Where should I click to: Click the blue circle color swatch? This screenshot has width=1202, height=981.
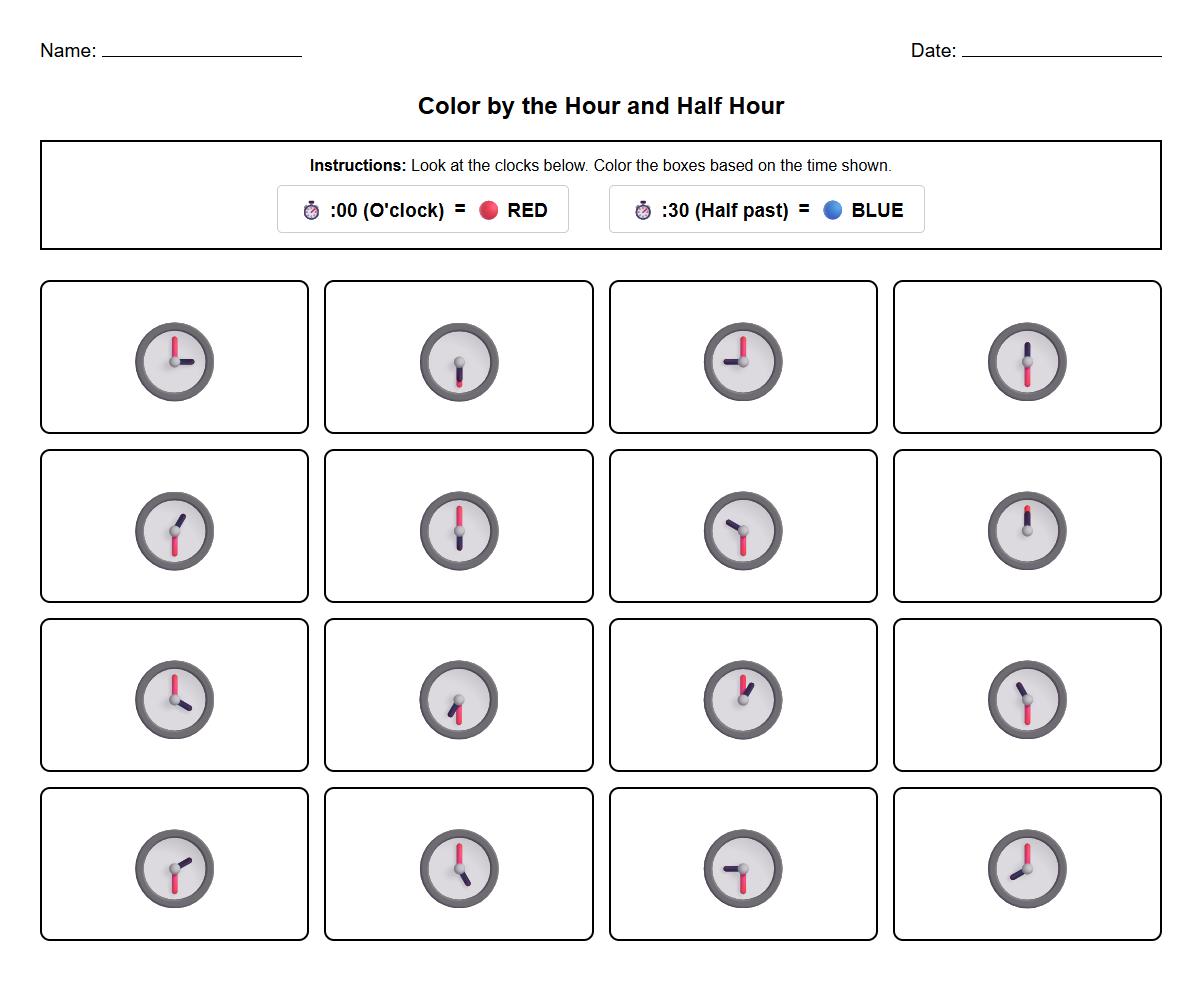(x=822, y=210)
